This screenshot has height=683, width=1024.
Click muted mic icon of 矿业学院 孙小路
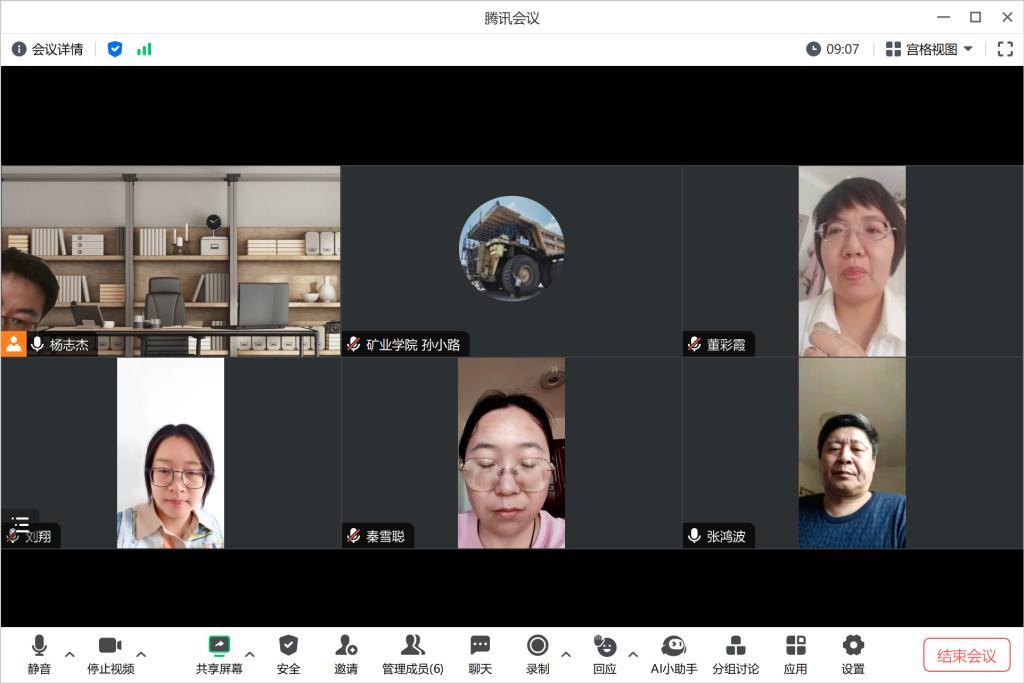coord(354,344)
